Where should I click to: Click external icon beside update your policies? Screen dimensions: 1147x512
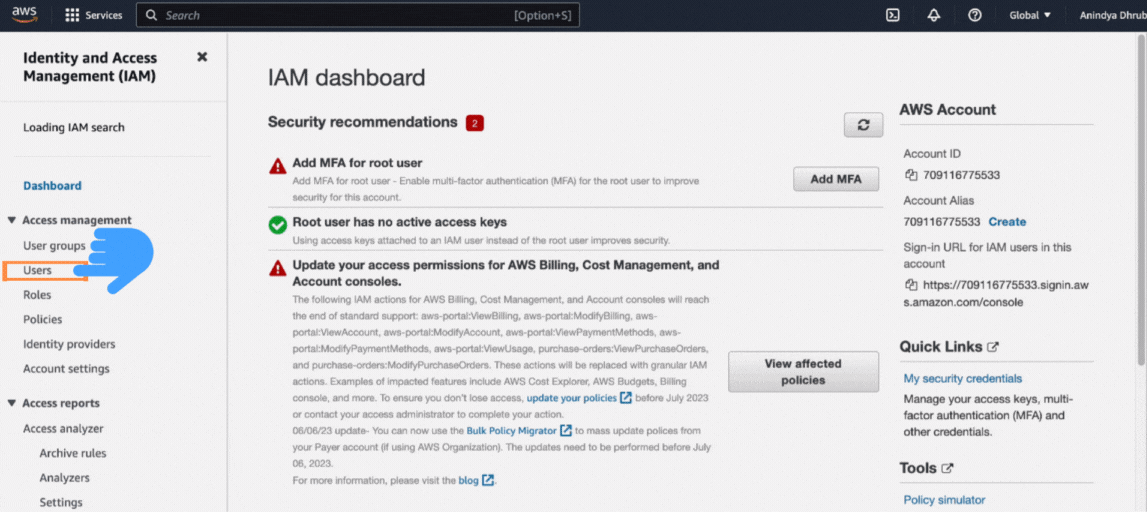[x=626, y=399]
